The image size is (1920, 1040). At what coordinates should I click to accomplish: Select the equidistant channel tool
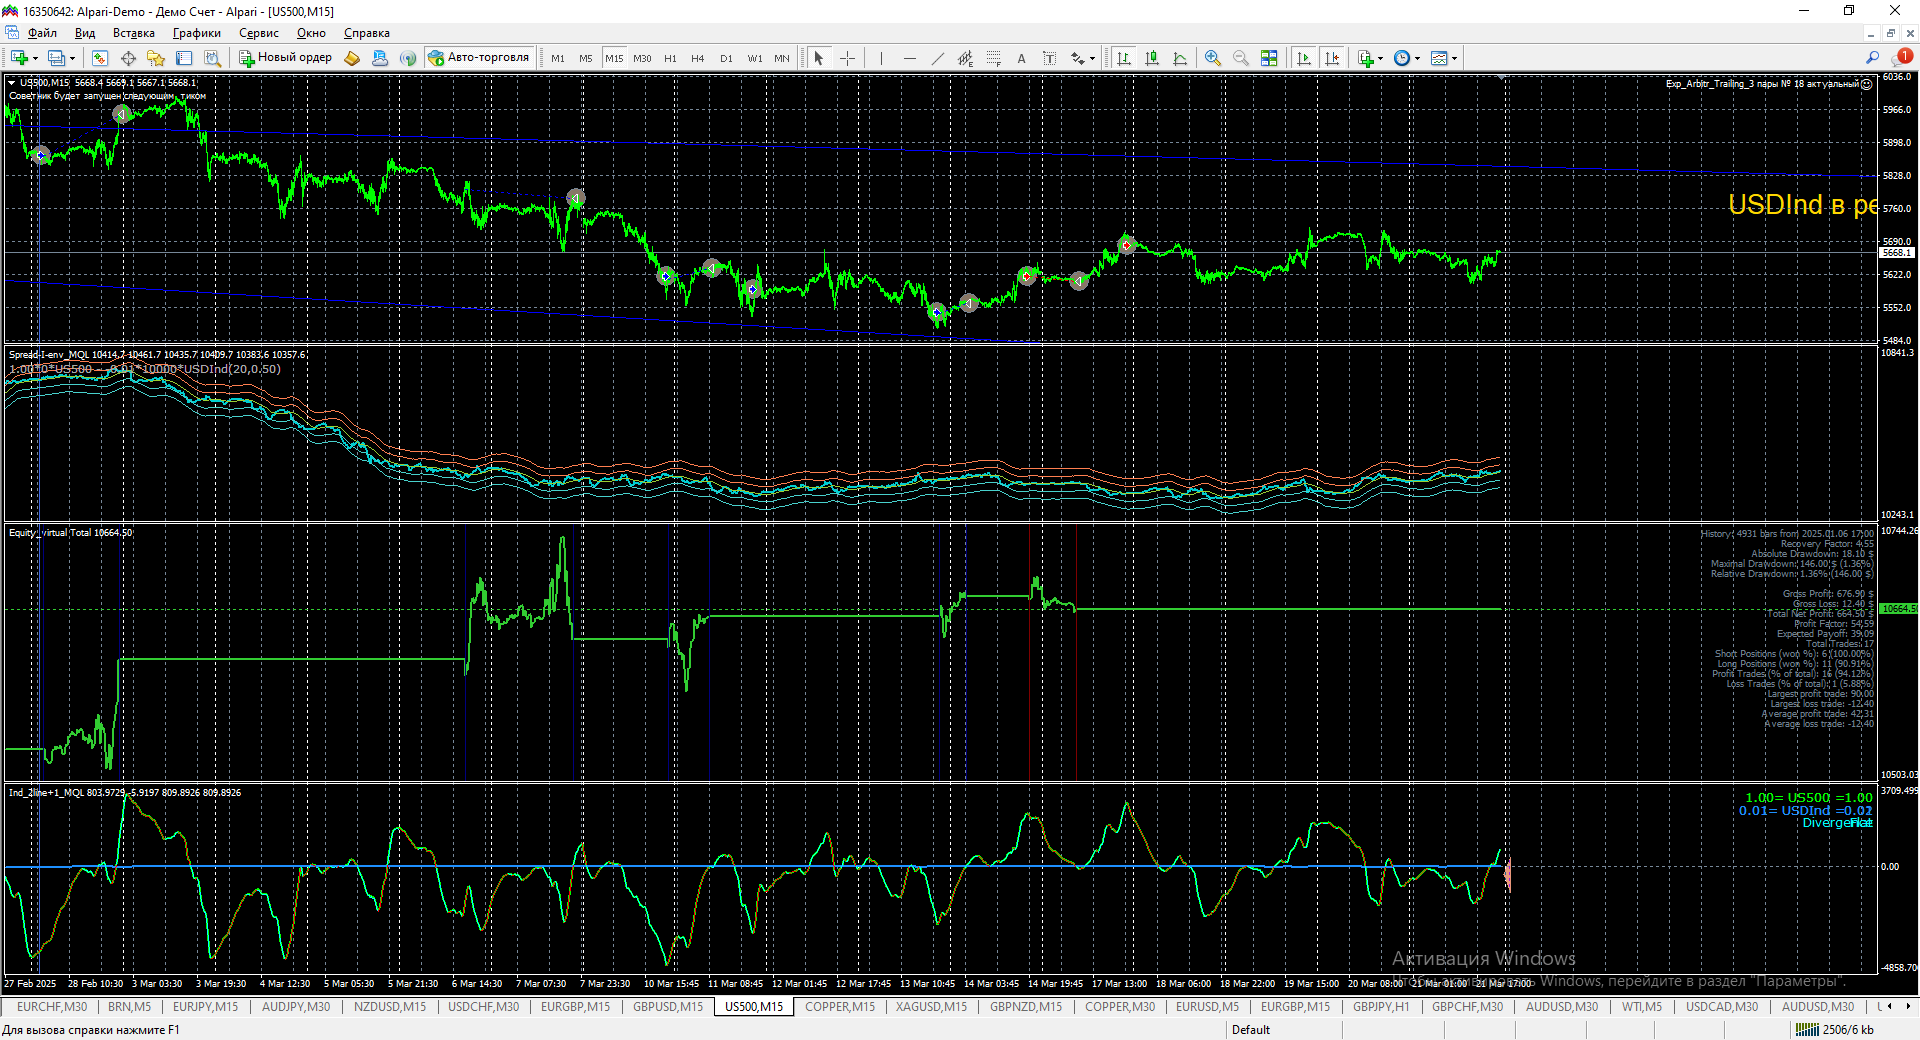coord(965,58)
